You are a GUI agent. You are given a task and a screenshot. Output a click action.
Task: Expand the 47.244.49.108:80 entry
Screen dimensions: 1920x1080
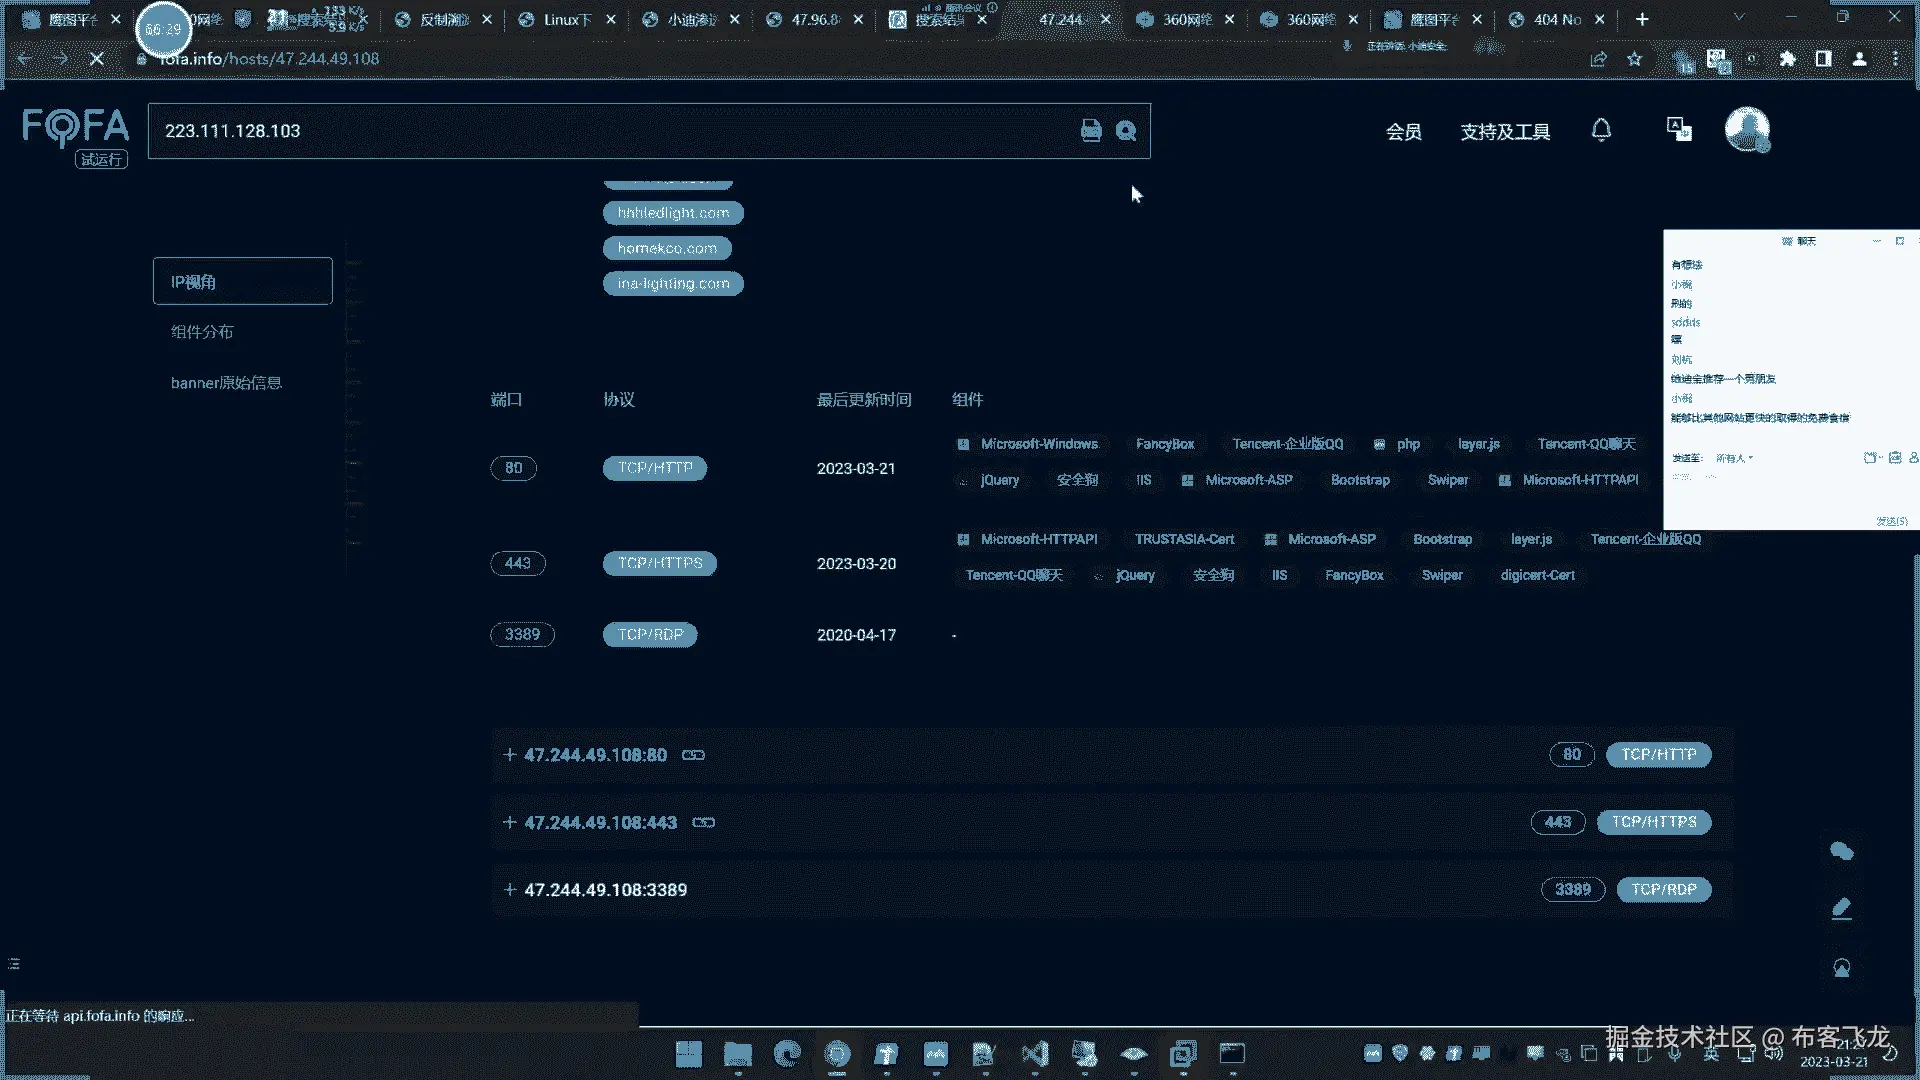click(510, 755)
